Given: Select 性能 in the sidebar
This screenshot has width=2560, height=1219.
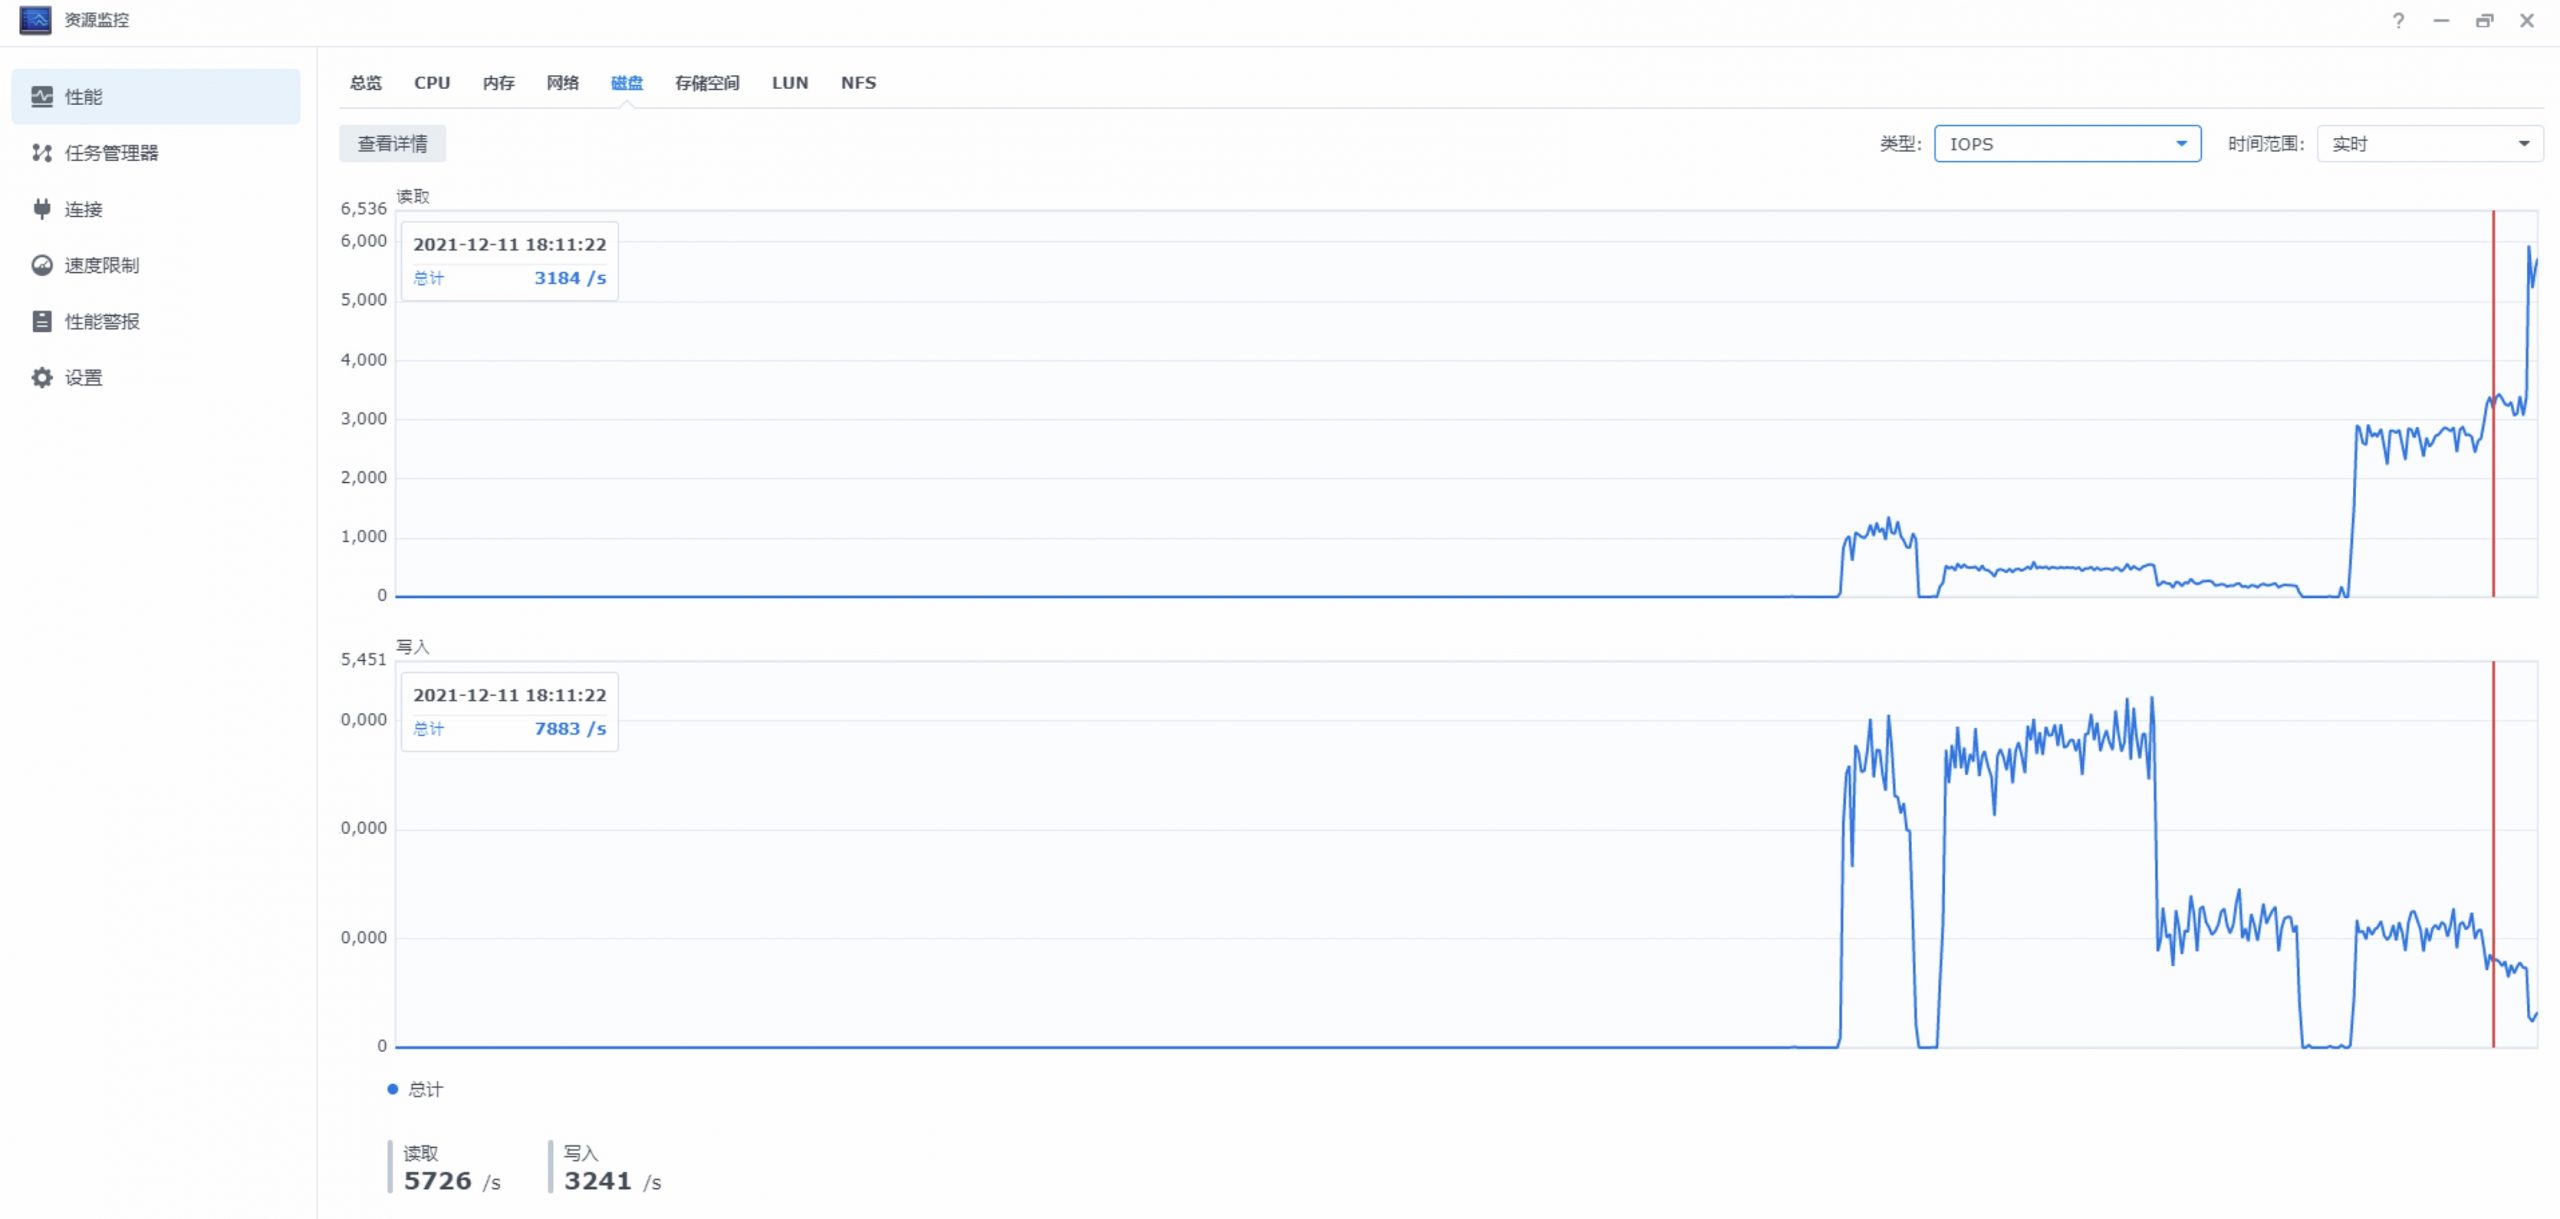Looking at the screenshot, I should (156, 97).
